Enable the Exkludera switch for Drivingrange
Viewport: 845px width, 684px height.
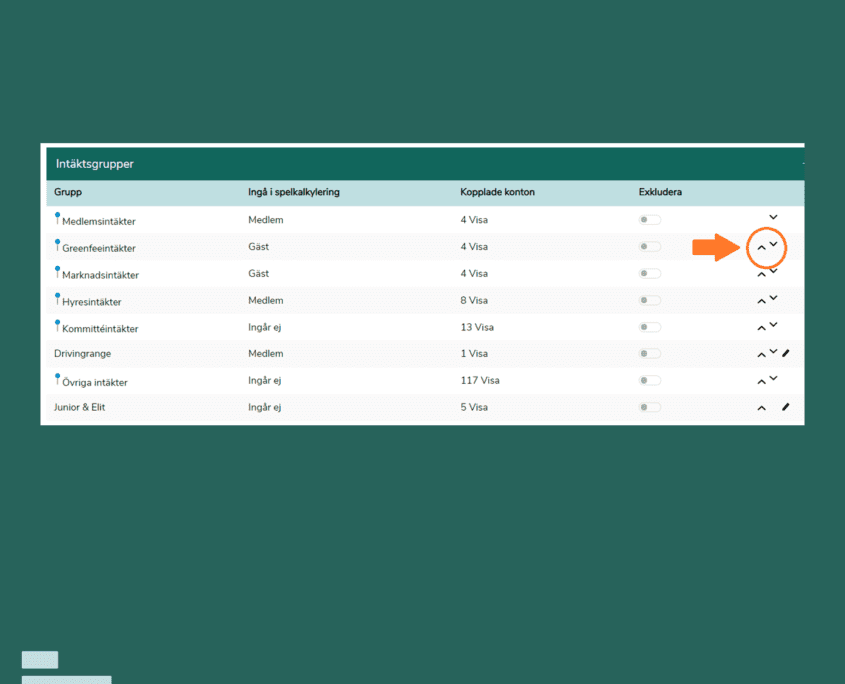650,354
